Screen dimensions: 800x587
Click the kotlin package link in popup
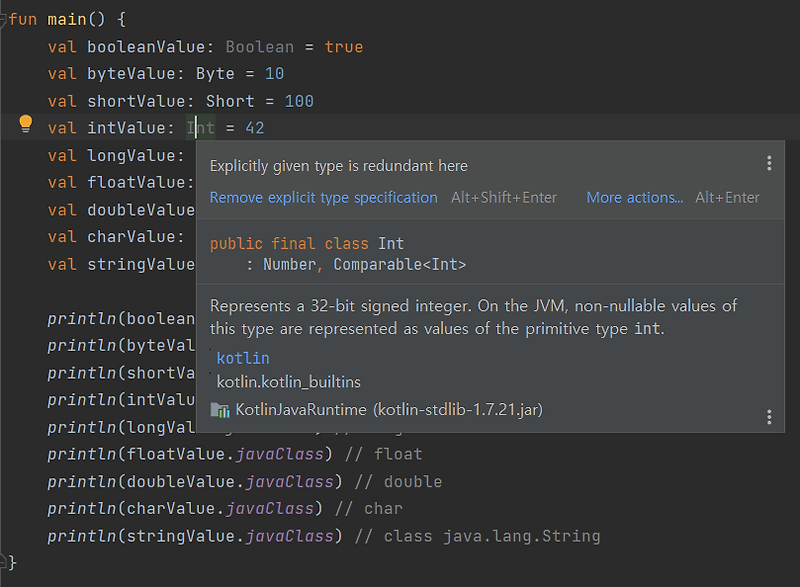point(243,357)
